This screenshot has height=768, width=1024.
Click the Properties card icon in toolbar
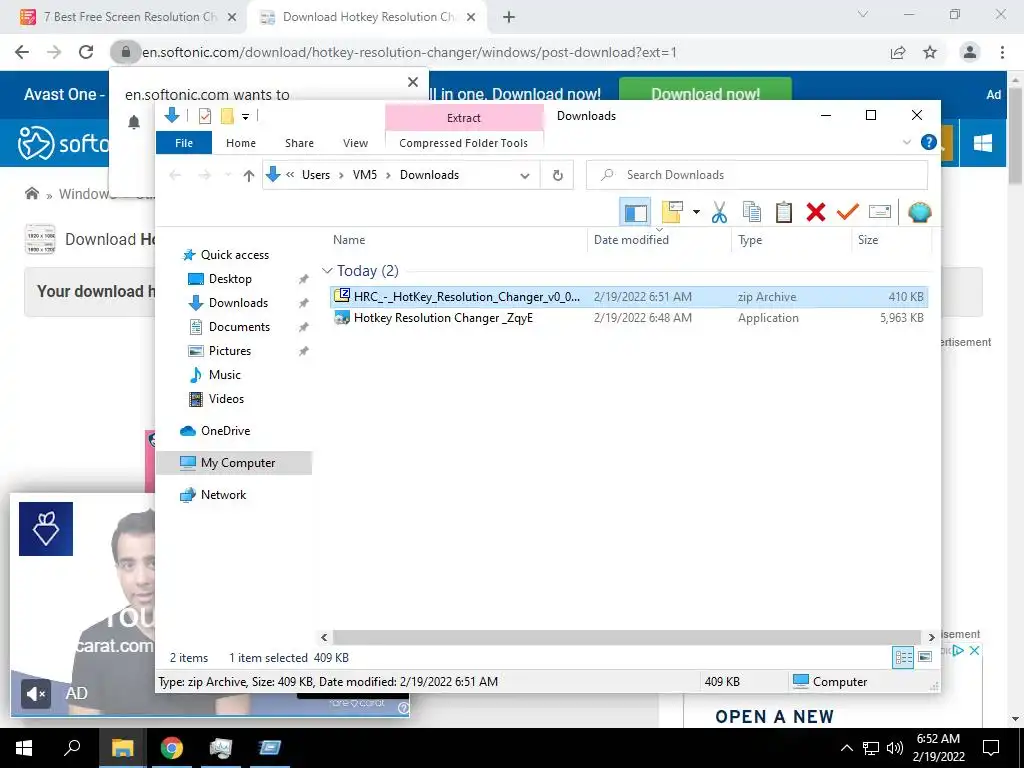tap(880, 212)
